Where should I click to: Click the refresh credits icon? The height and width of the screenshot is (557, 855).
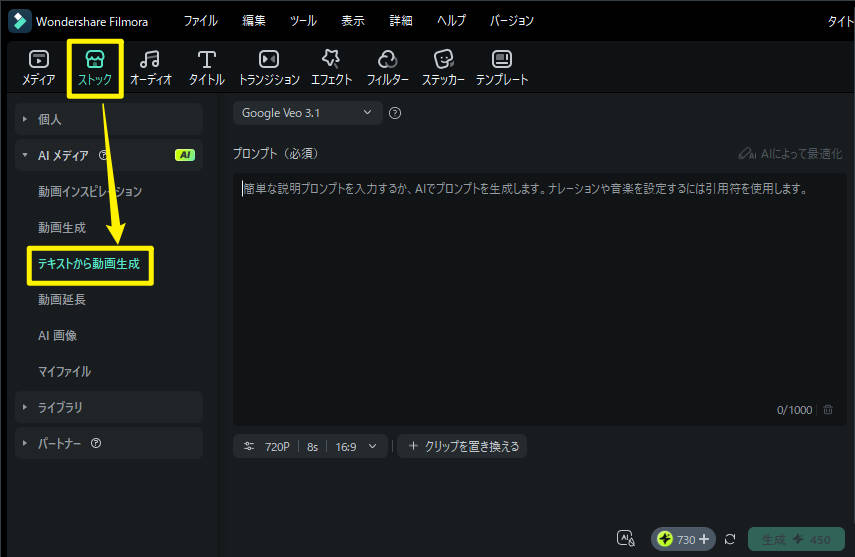pyautogui.click(x=730, y=540)
